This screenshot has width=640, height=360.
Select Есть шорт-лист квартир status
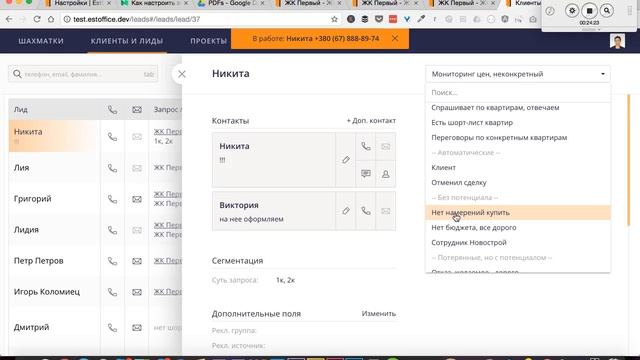tap(518, 122)
